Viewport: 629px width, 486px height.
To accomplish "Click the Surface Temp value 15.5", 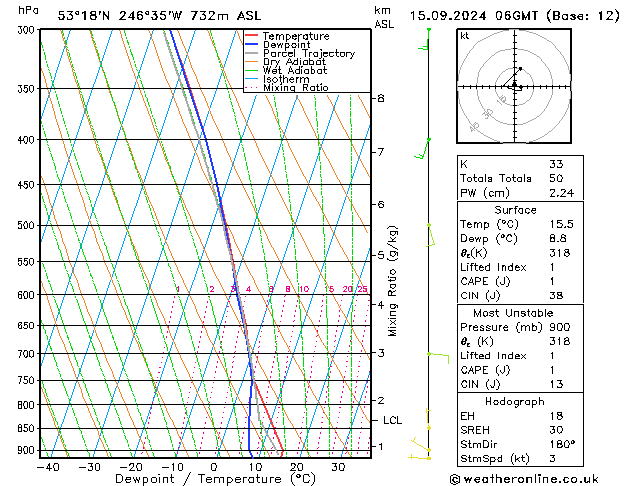I will pos(561,224).
